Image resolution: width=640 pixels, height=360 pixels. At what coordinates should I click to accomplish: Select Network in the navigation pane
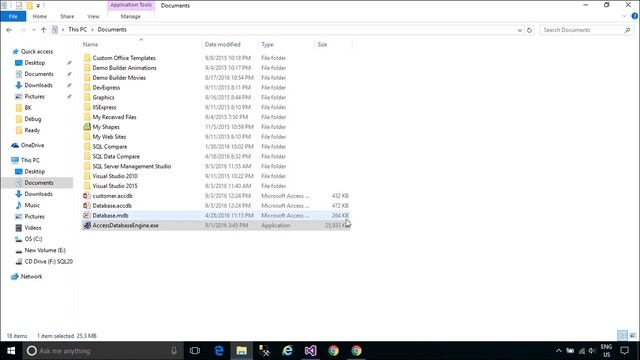(x=31, y=277)
